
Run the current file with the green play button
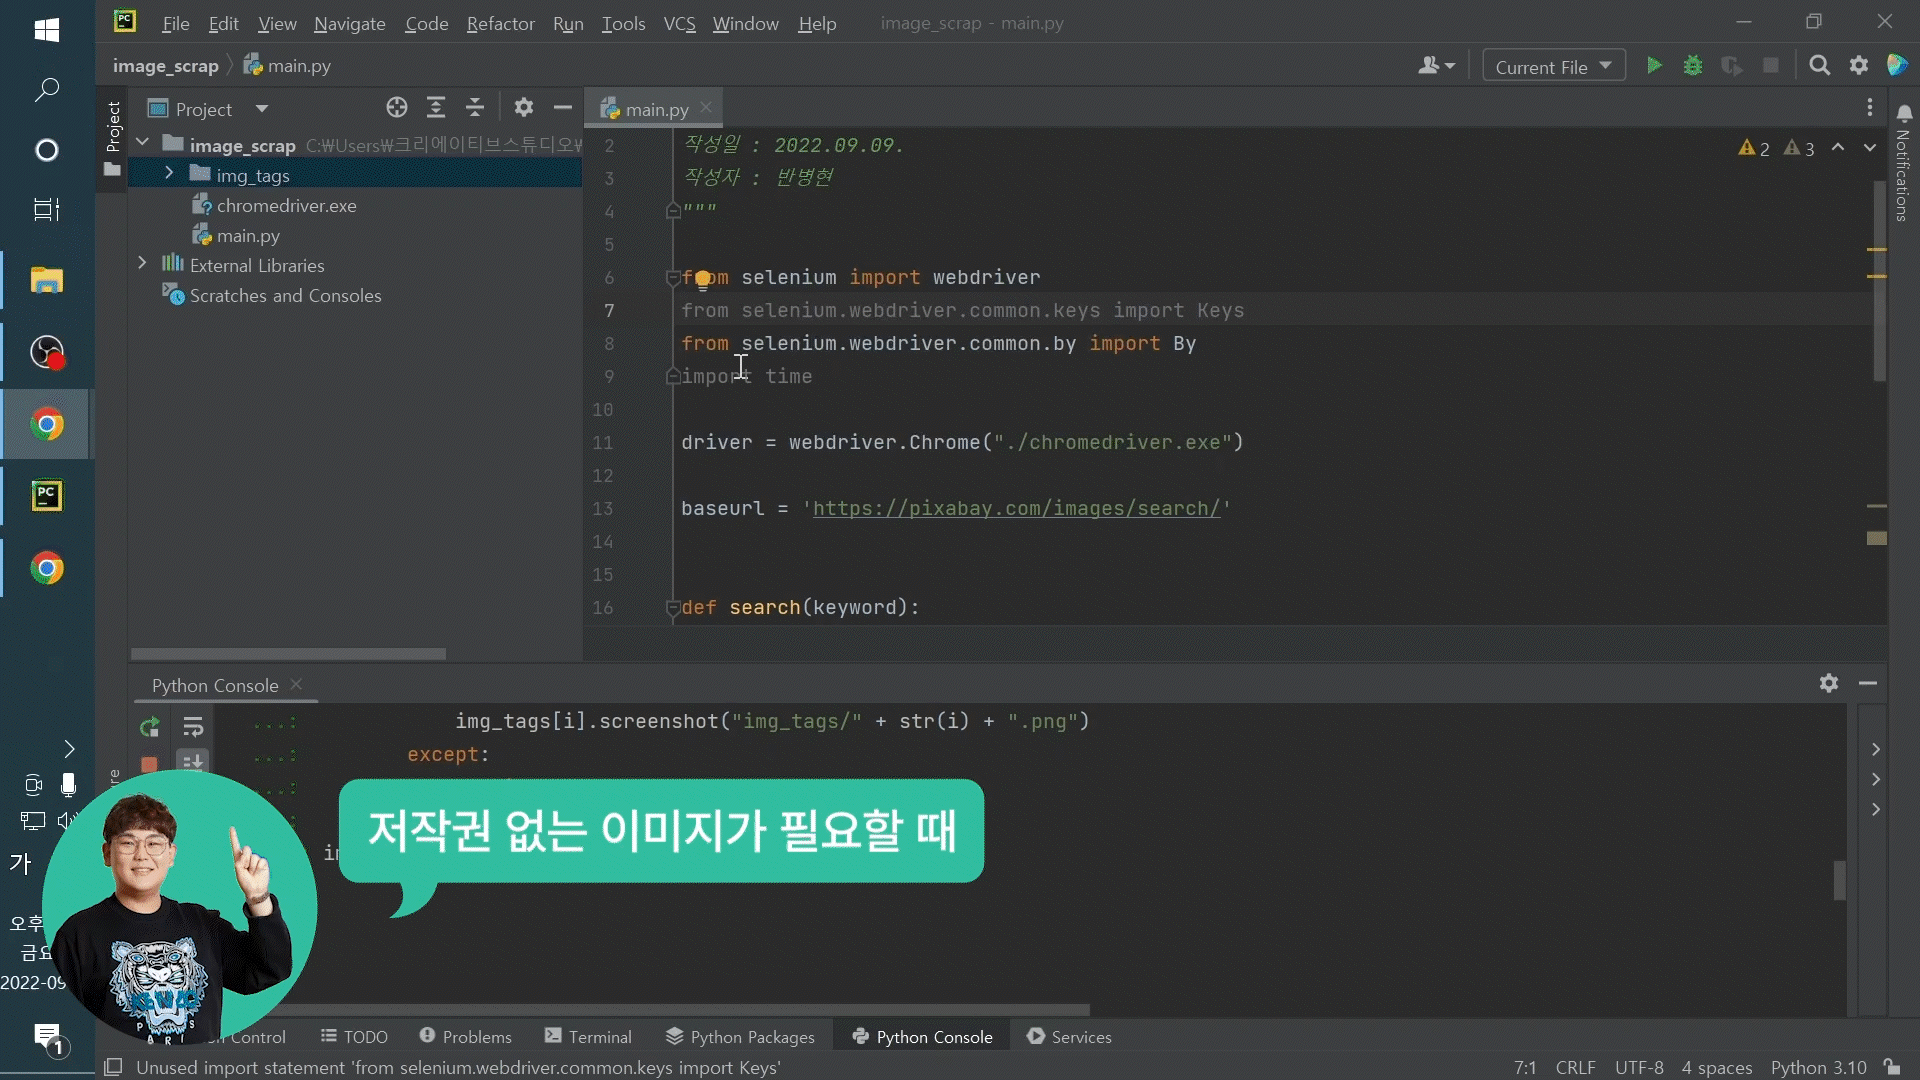point(1654,66)
